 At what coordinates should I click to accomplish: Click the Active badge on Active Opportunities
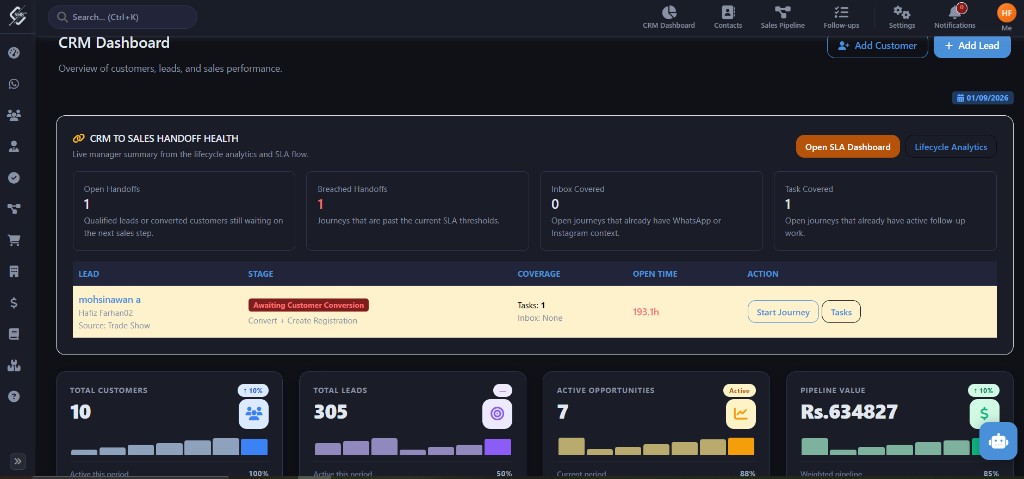[x=739, y=390]
